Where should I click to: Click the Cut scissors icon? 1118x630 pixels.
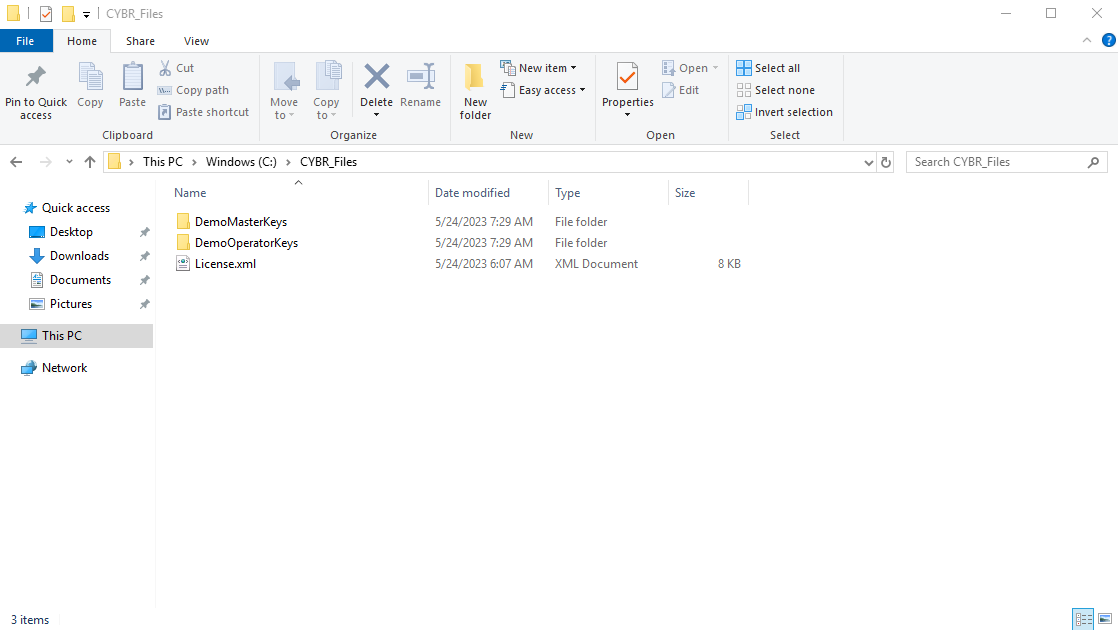tap(165, 68)
